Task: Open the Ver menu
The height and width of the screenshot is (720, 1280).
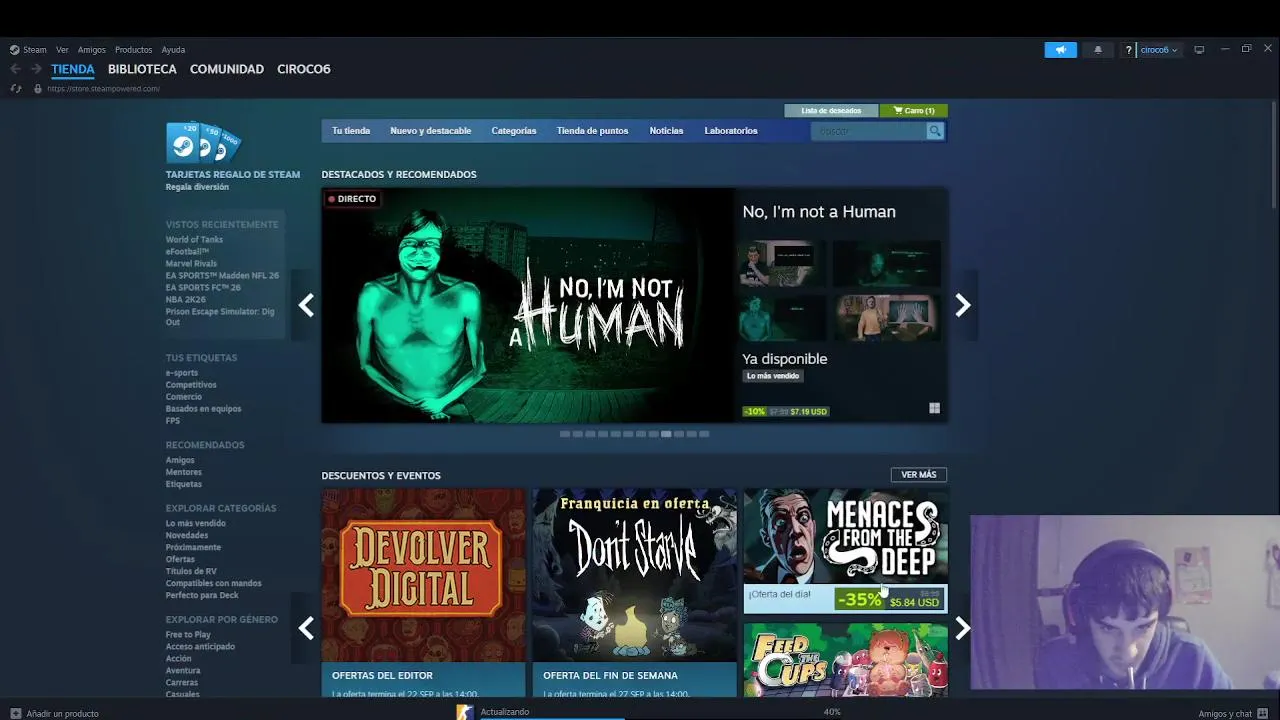Action: [x=62, y=50]
